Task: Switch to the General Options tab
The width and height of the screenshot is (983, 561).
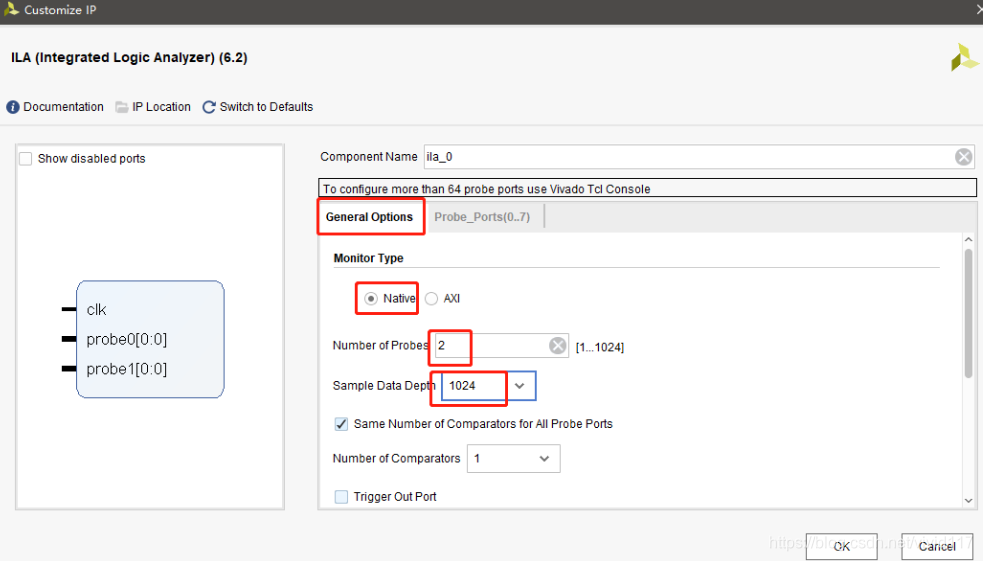Action: point(369,217)
